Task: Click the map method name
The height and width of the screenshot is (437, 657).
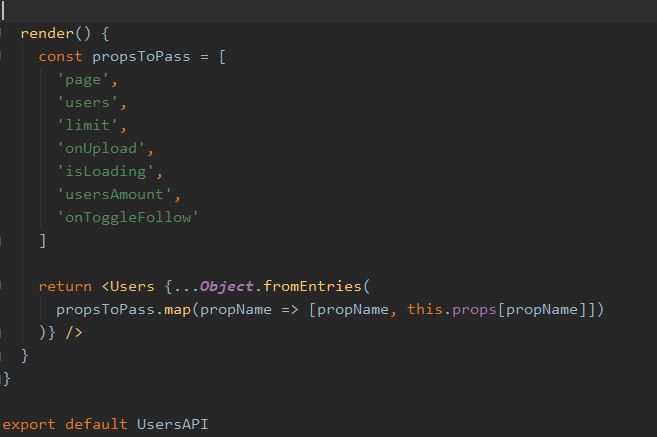Action: 178,310
